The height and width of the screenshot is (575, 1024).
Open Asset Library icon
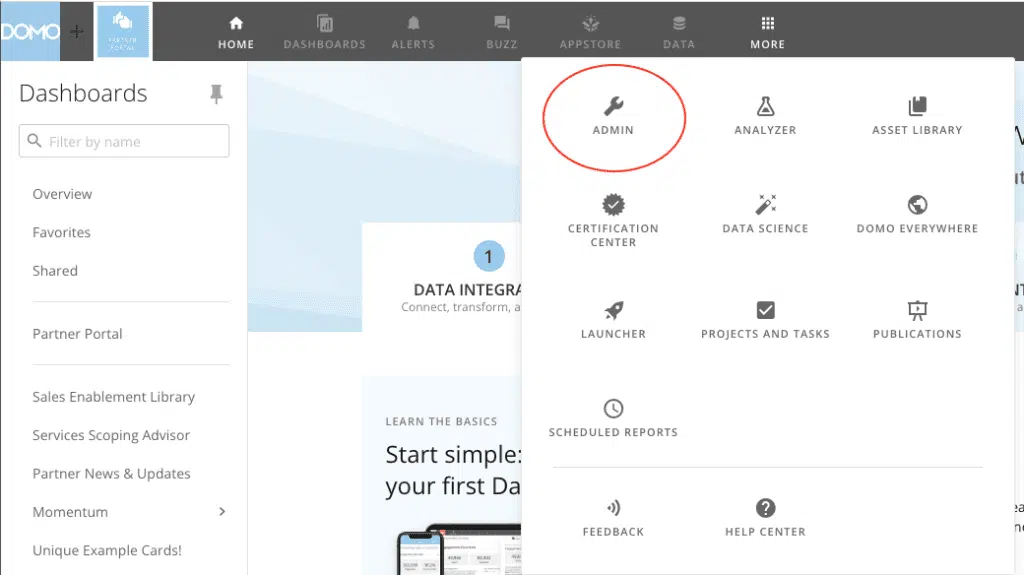click(918, 106)
